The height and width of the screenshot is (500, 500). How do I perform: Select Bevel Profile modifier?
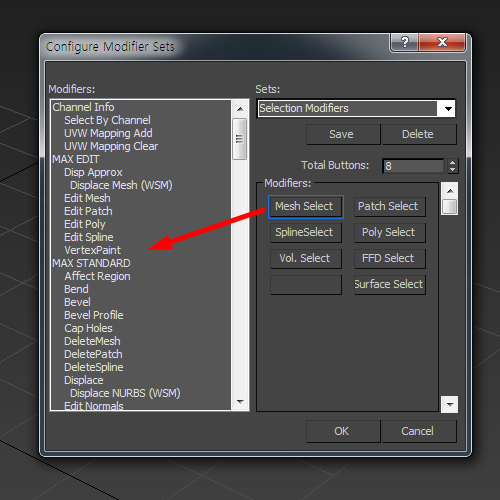[x=94, y=315]
